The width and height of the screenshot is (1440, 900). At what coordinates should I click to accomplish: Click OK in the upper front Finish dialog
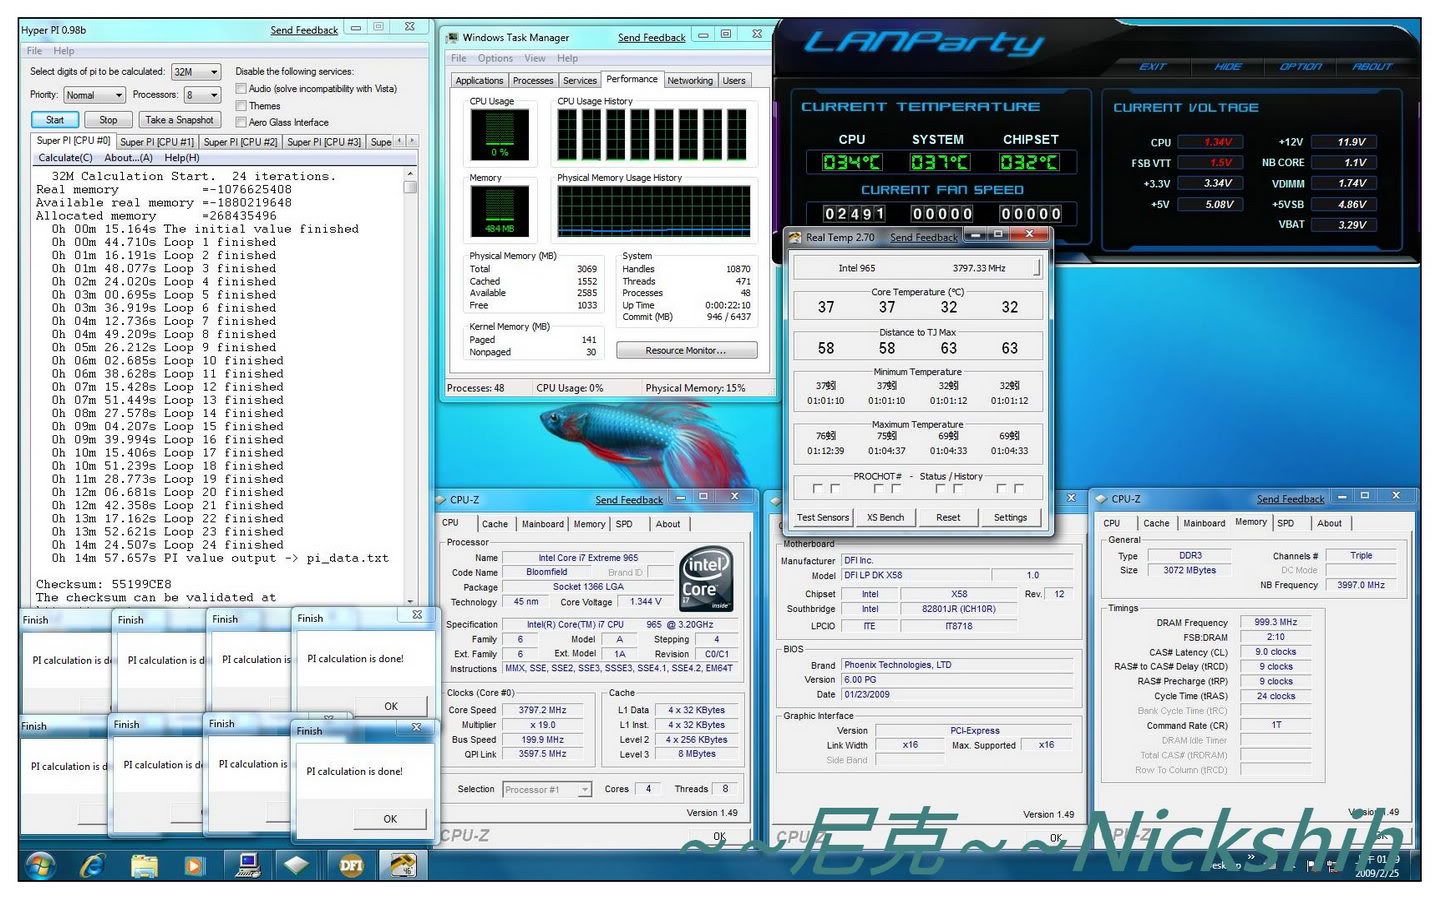(391, 706)
